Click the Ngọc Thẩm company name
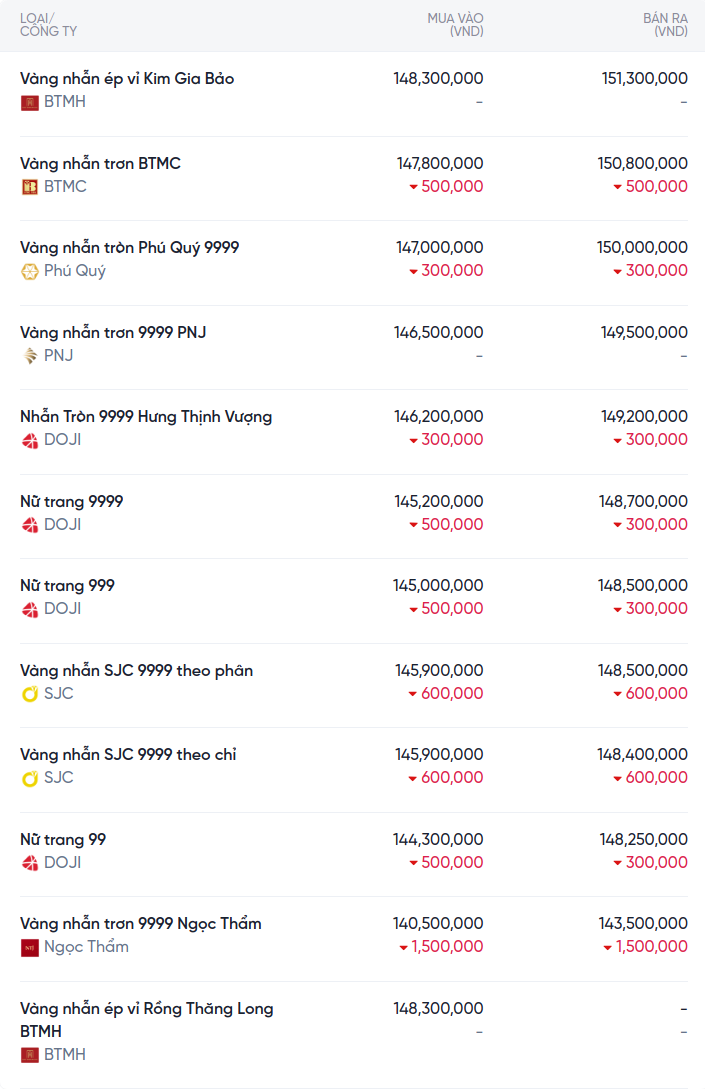The image size is (705, 1089). [x=86, y=947]
